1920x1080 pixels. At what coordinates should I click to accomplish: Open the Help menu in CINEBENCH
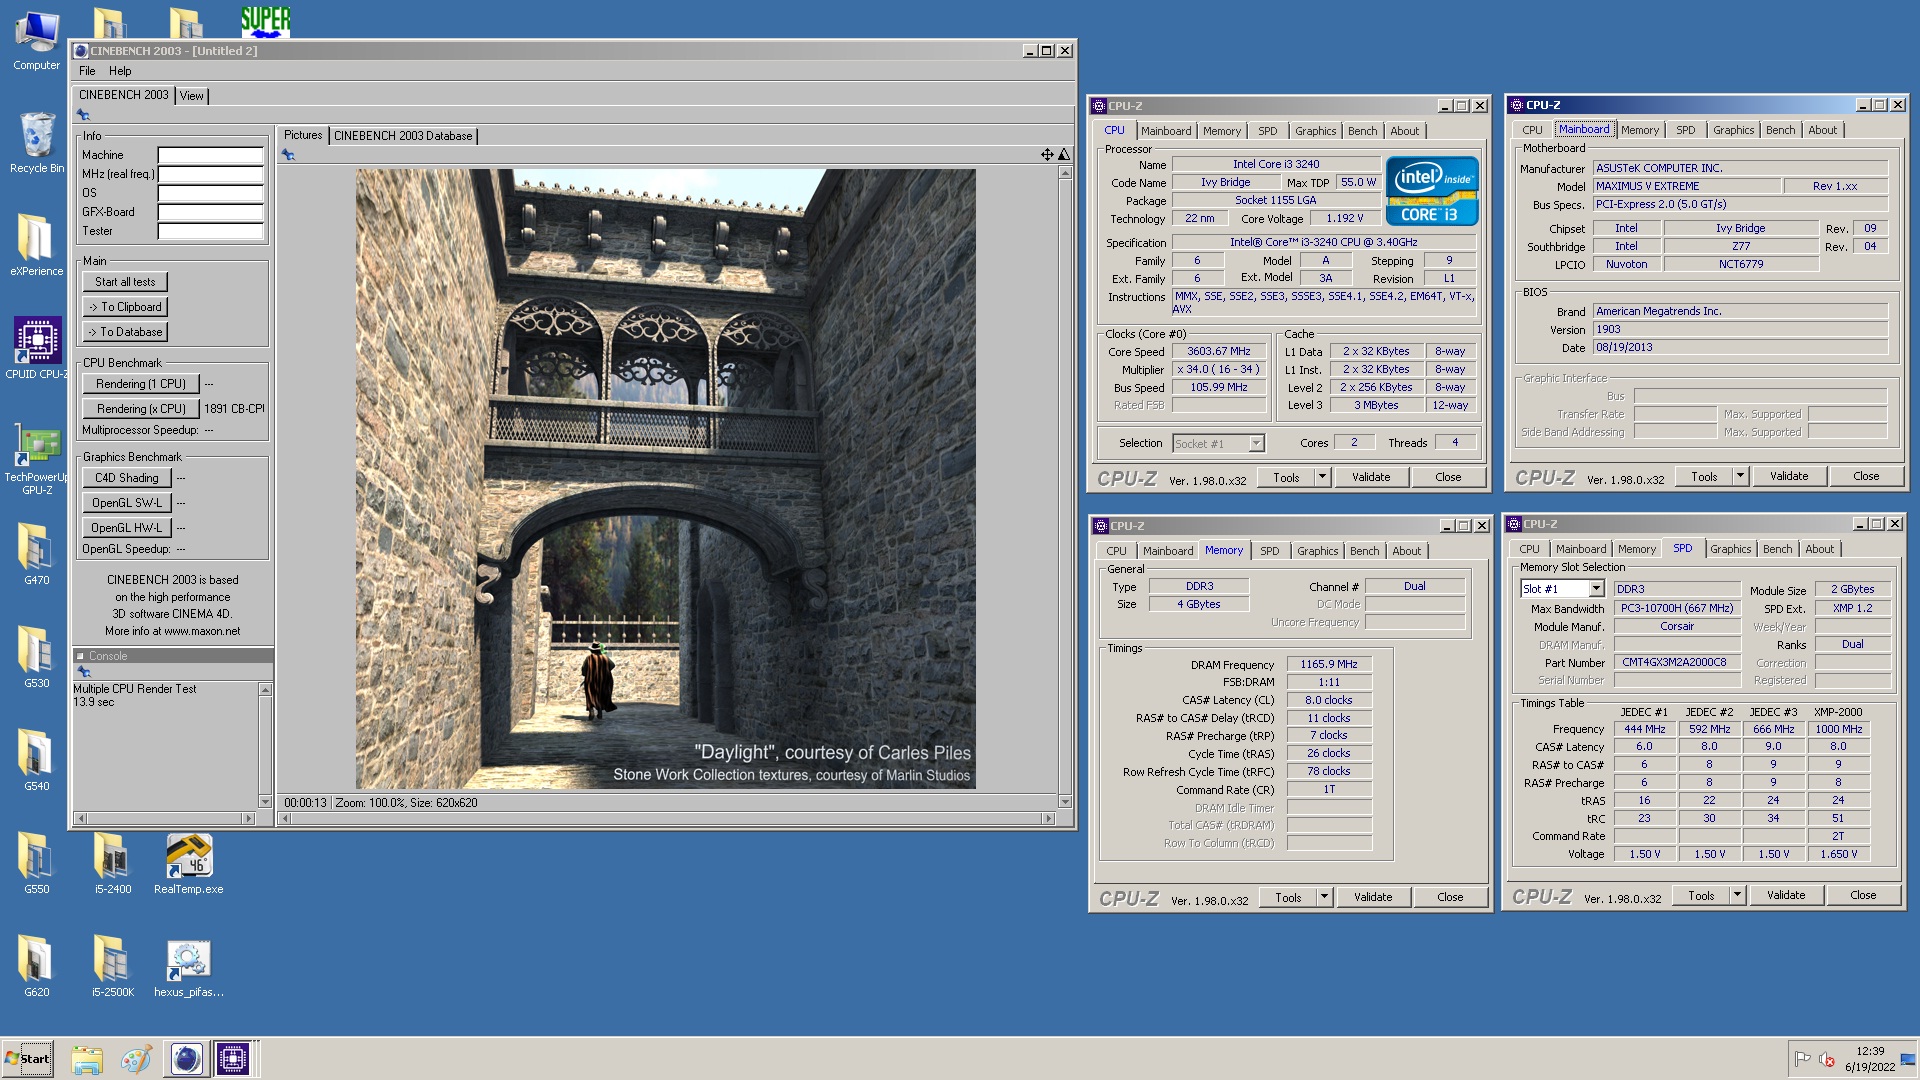tap(120, 71)
